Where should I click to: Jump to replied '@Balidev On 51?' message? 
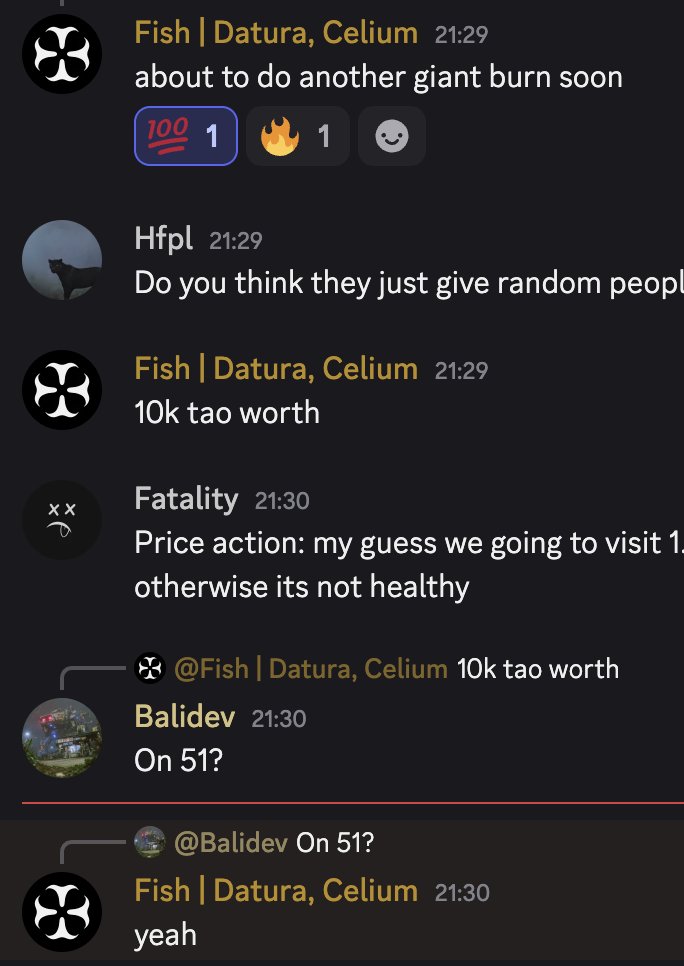(274, 843)
